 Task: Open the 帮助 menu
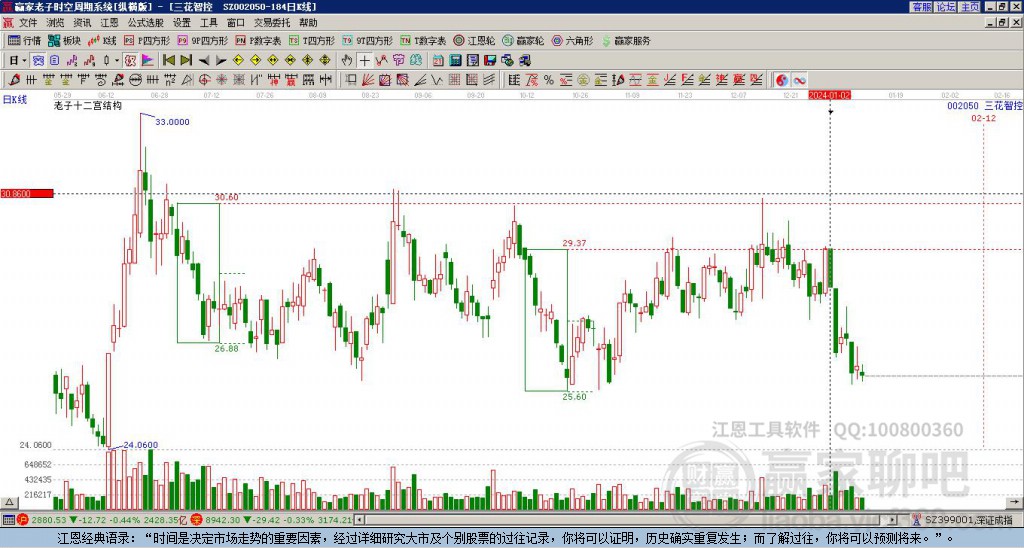pos(308,23)
